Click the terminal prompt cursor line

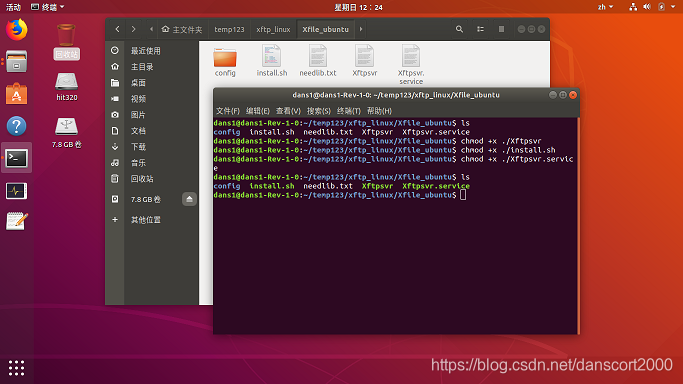pos(340,195)
